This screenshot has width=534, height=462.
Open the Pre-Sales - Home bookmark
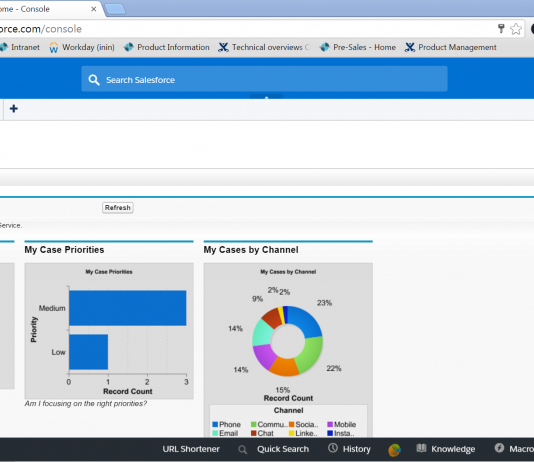[358, 47]
